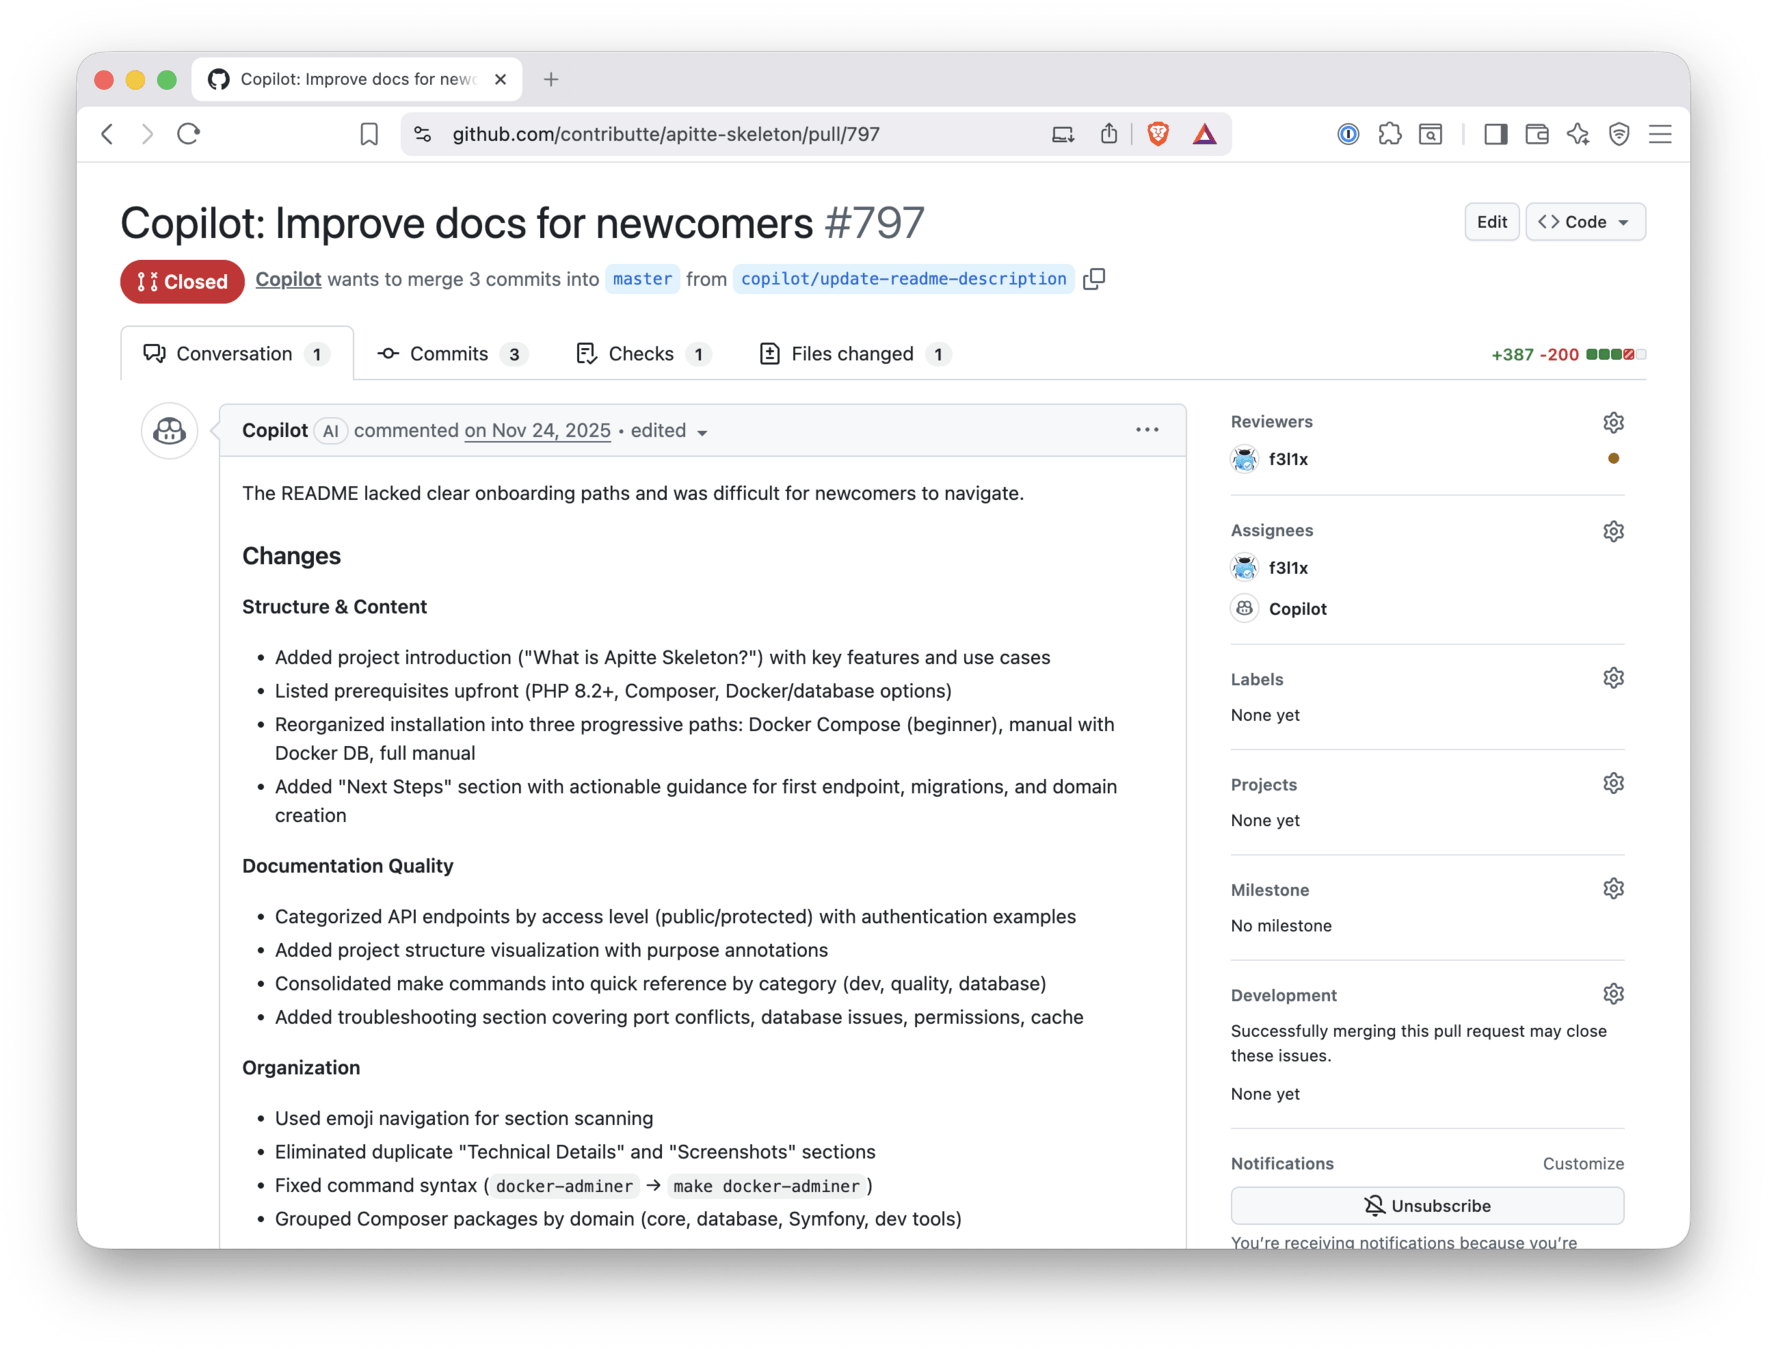
Task: Click the Copilot avatar beside the comment
Action: [170, 432]
